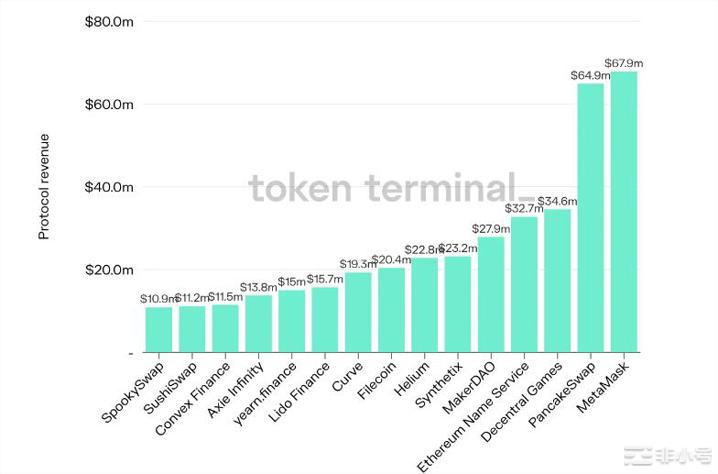Image resolution: width=718 pixels, height=474 pixels.
Task: Select the Curve revenue bar
Action: [358, 312]
